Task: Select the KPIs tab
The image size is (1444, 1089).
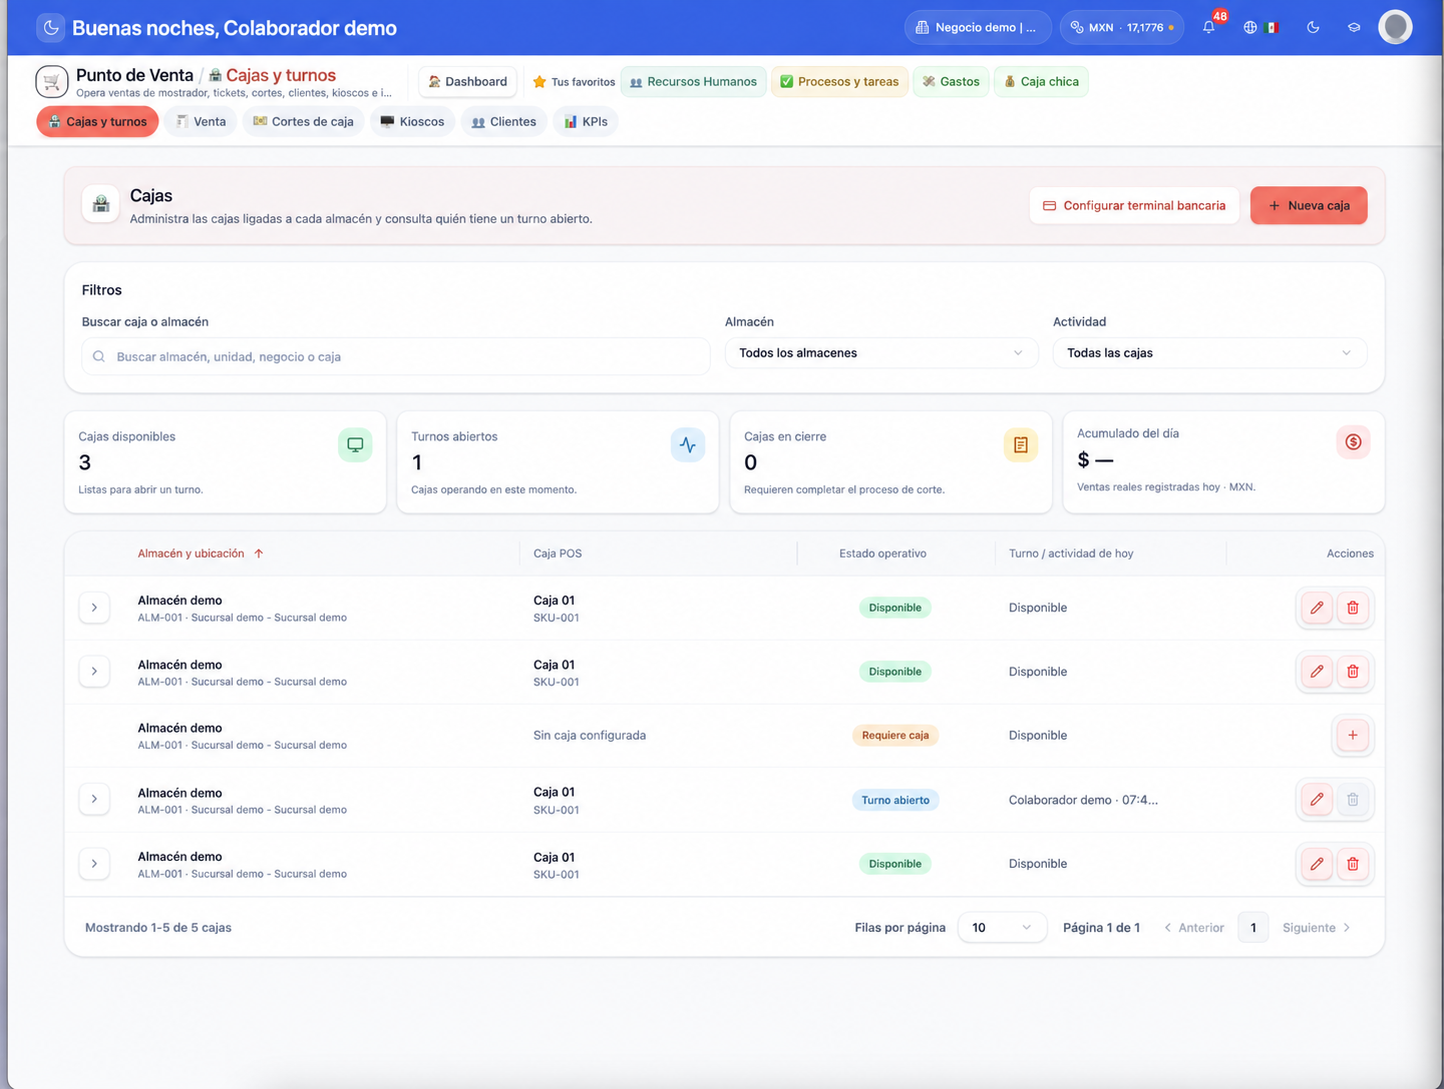Action: pos(585,122)
